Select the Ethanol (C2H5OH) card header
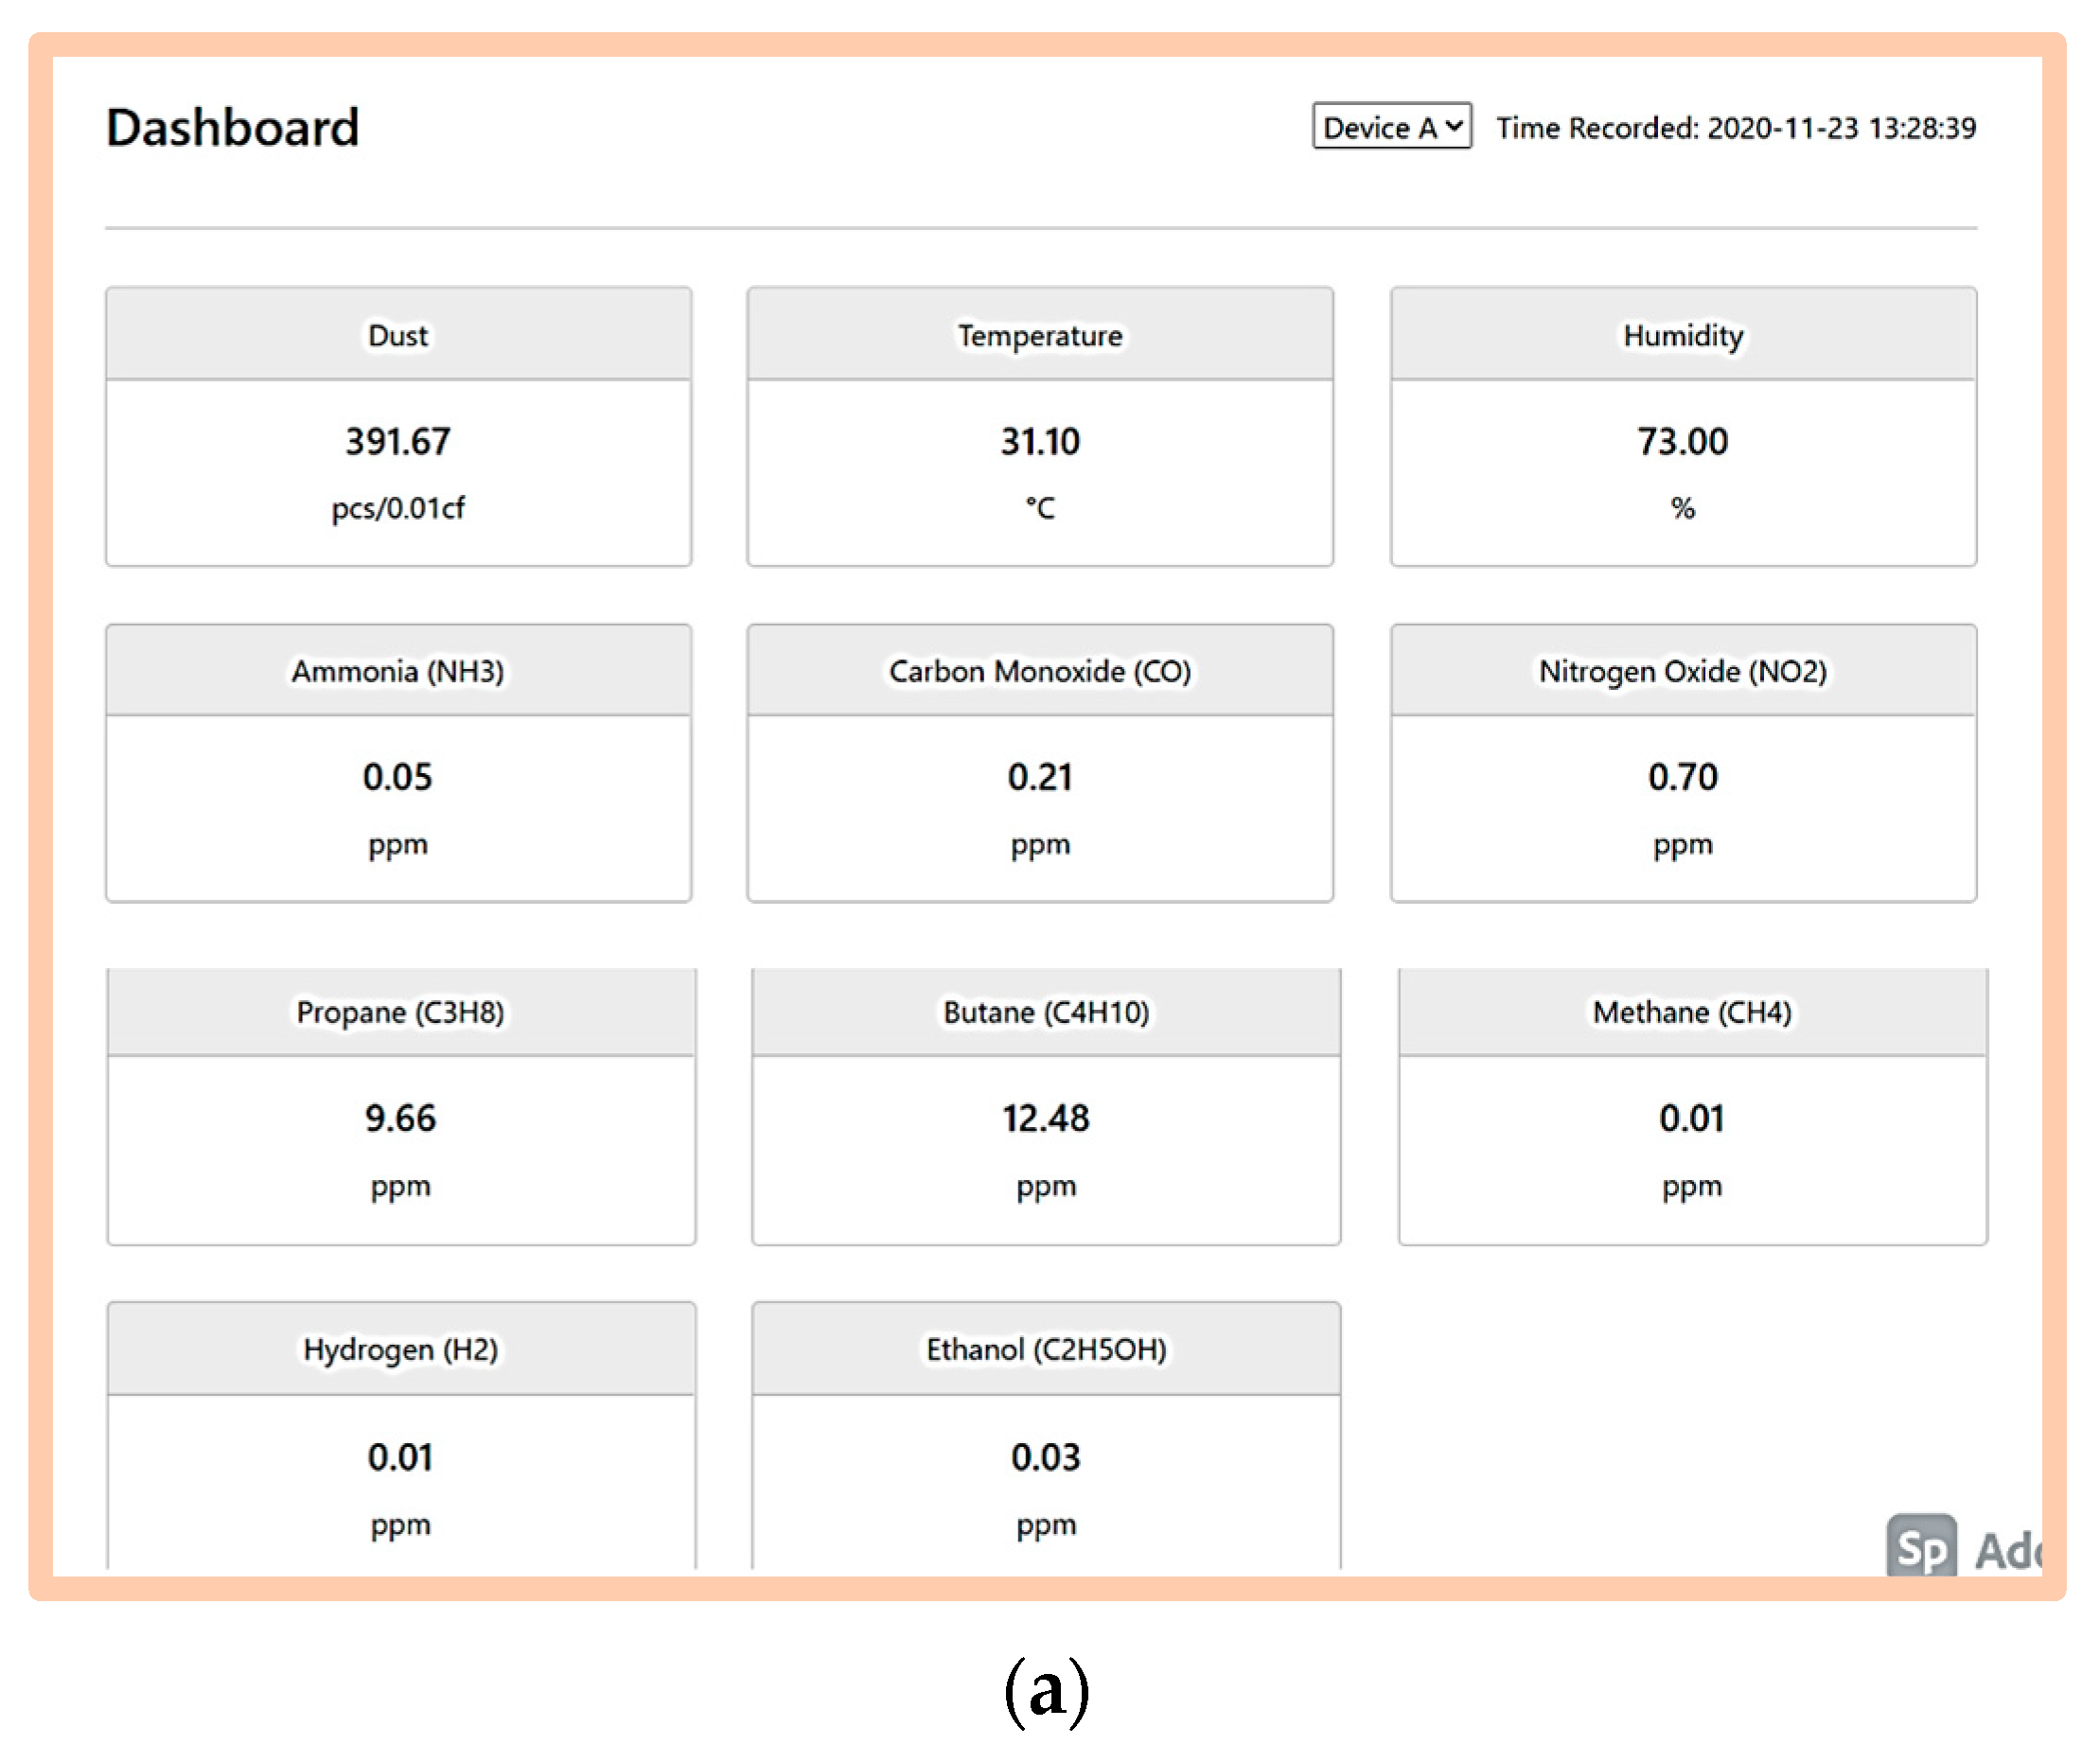2100x1762 pixels. [x=1045, y=1349]
